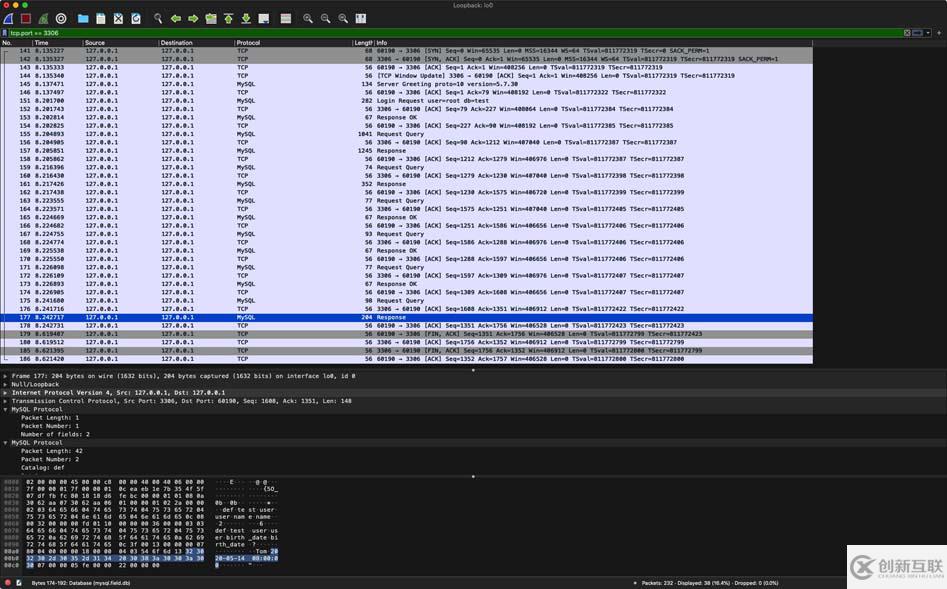The height and width of the screenshot is (589, 947).
Task: Click the ASCII text 'Tom' in bytes pane
Action: click(262, 552)
